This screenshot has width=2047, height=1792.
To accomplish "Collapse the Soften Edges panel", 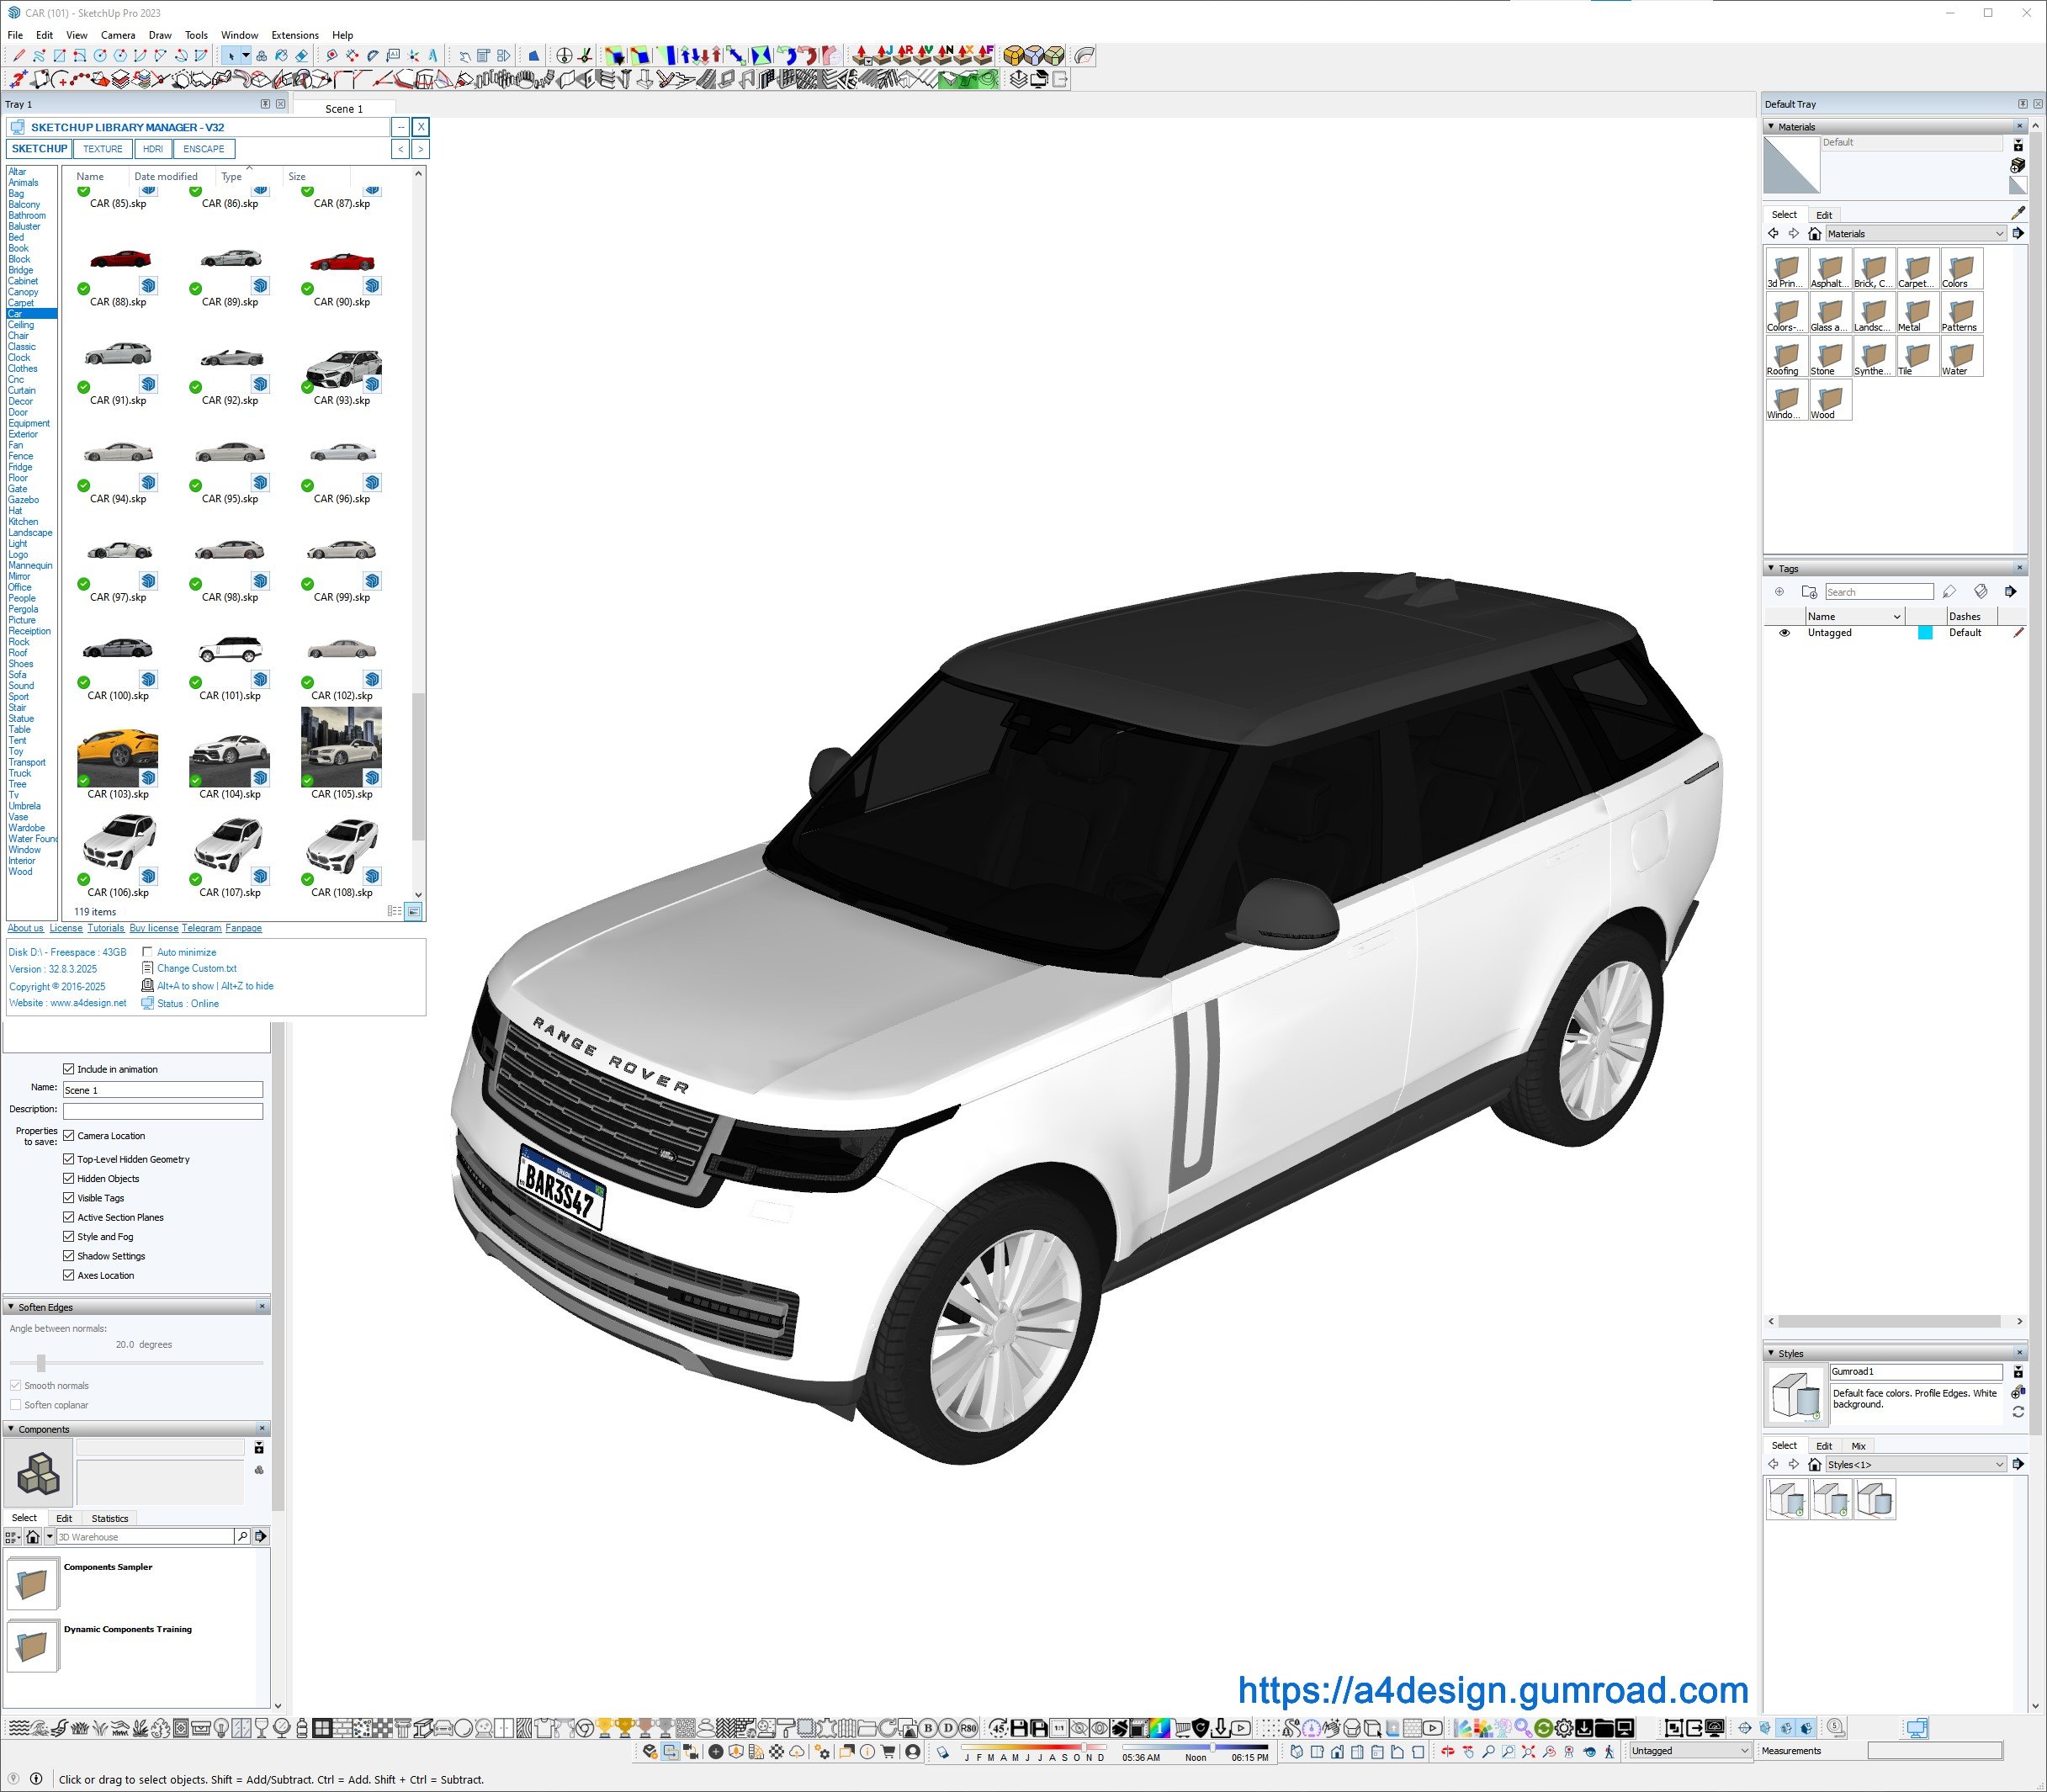I will (11, 1307).
